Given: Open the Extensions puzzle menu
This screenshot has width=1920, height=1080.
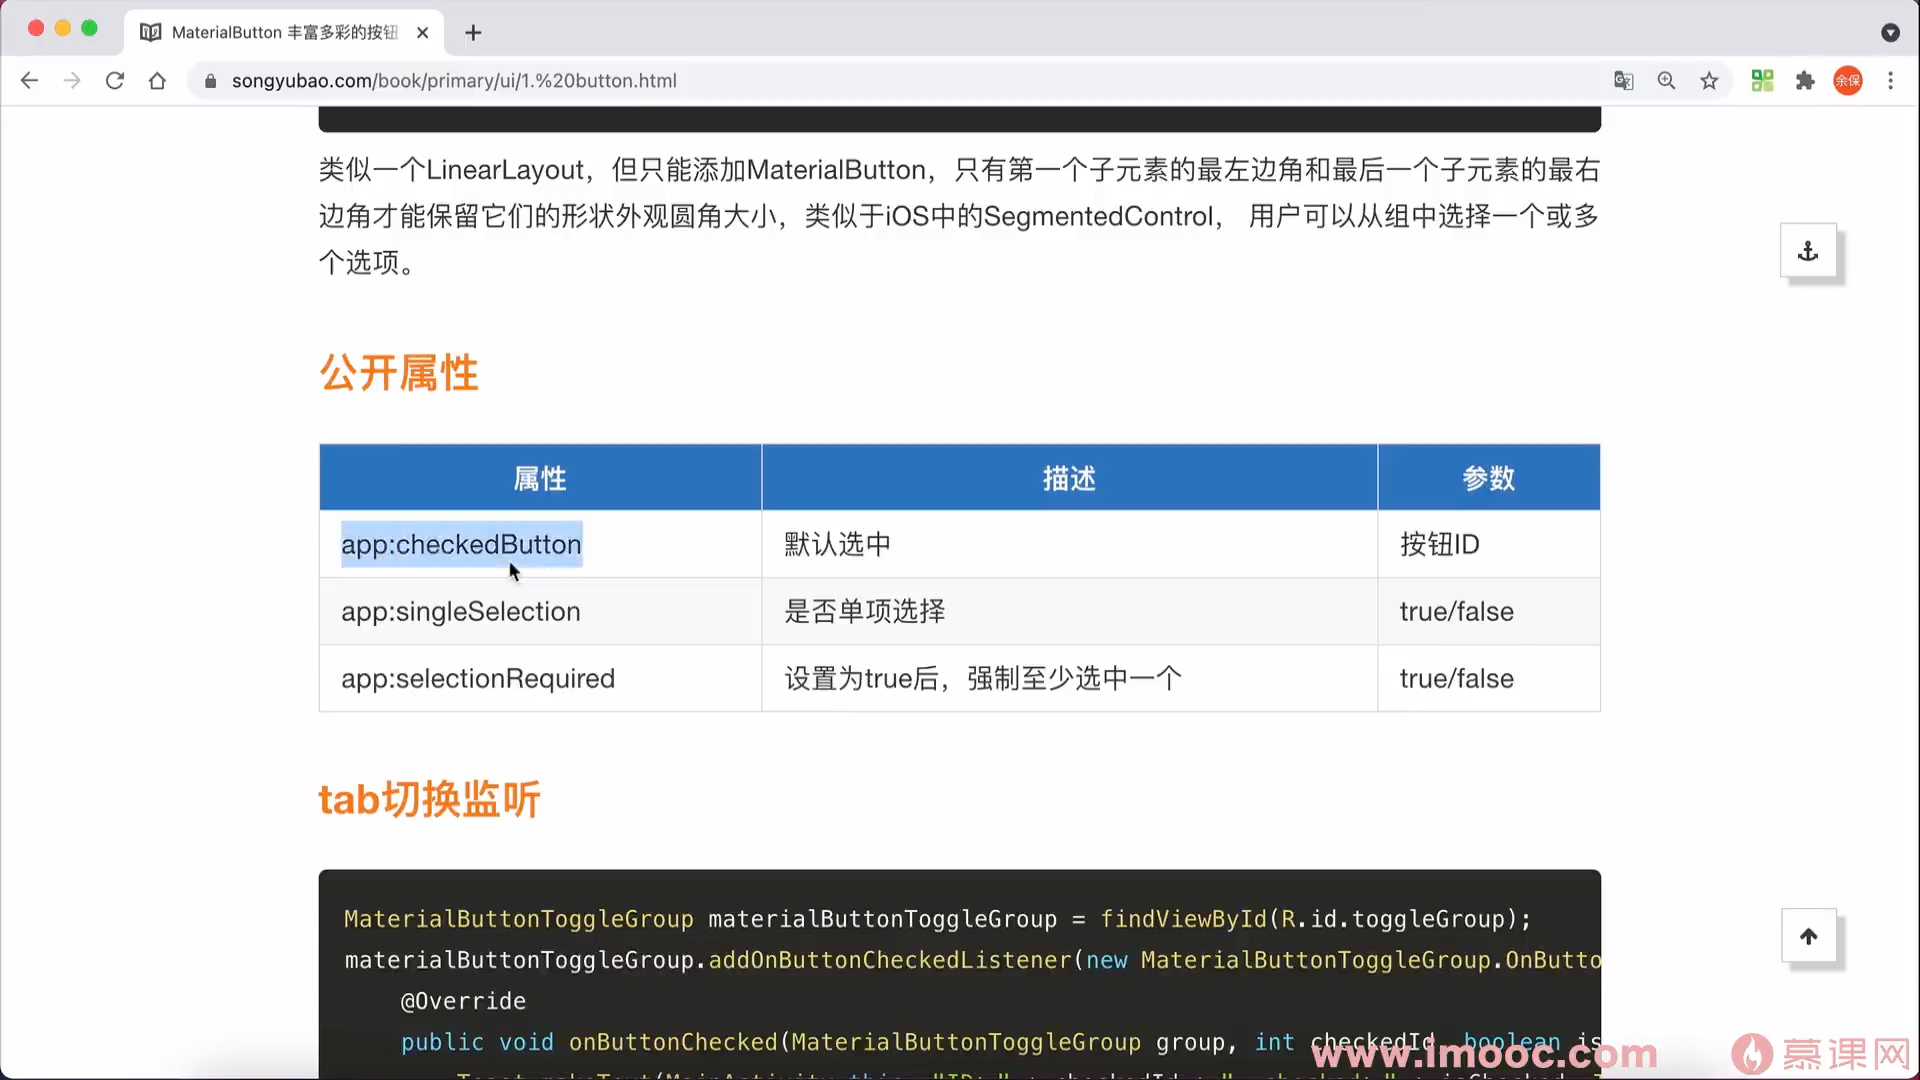Looking at the screenshot, I should point(1805,81).
